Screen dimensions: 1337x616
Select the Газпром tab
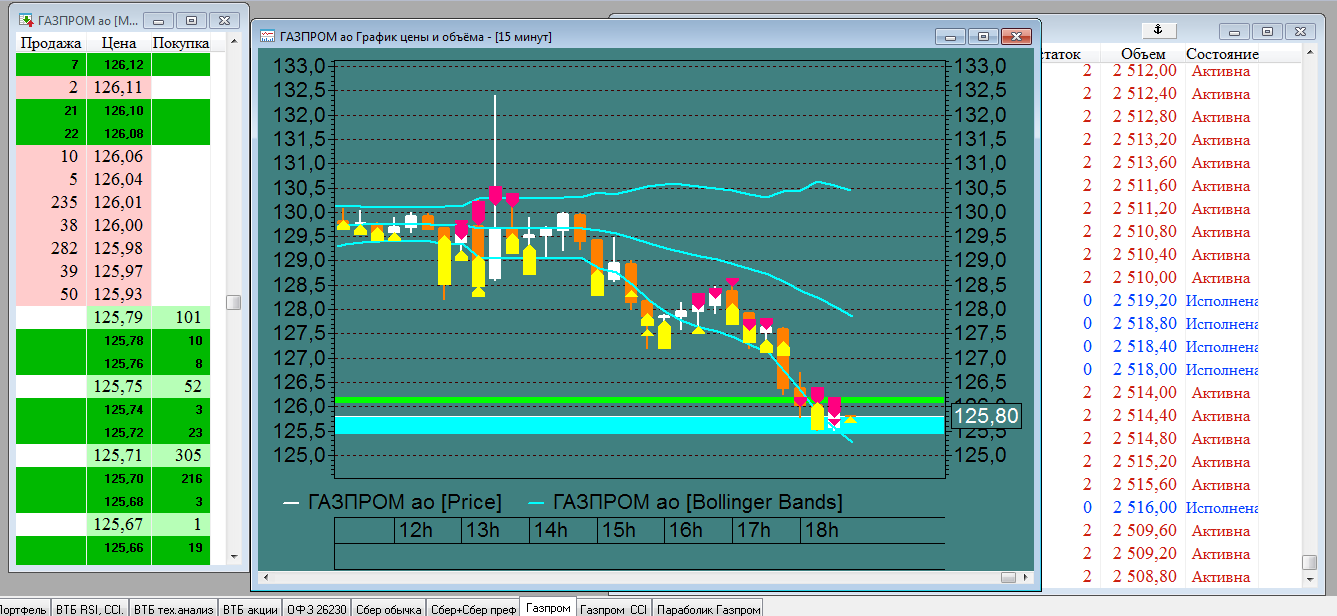pyautogui.click(x=548, y=607)
